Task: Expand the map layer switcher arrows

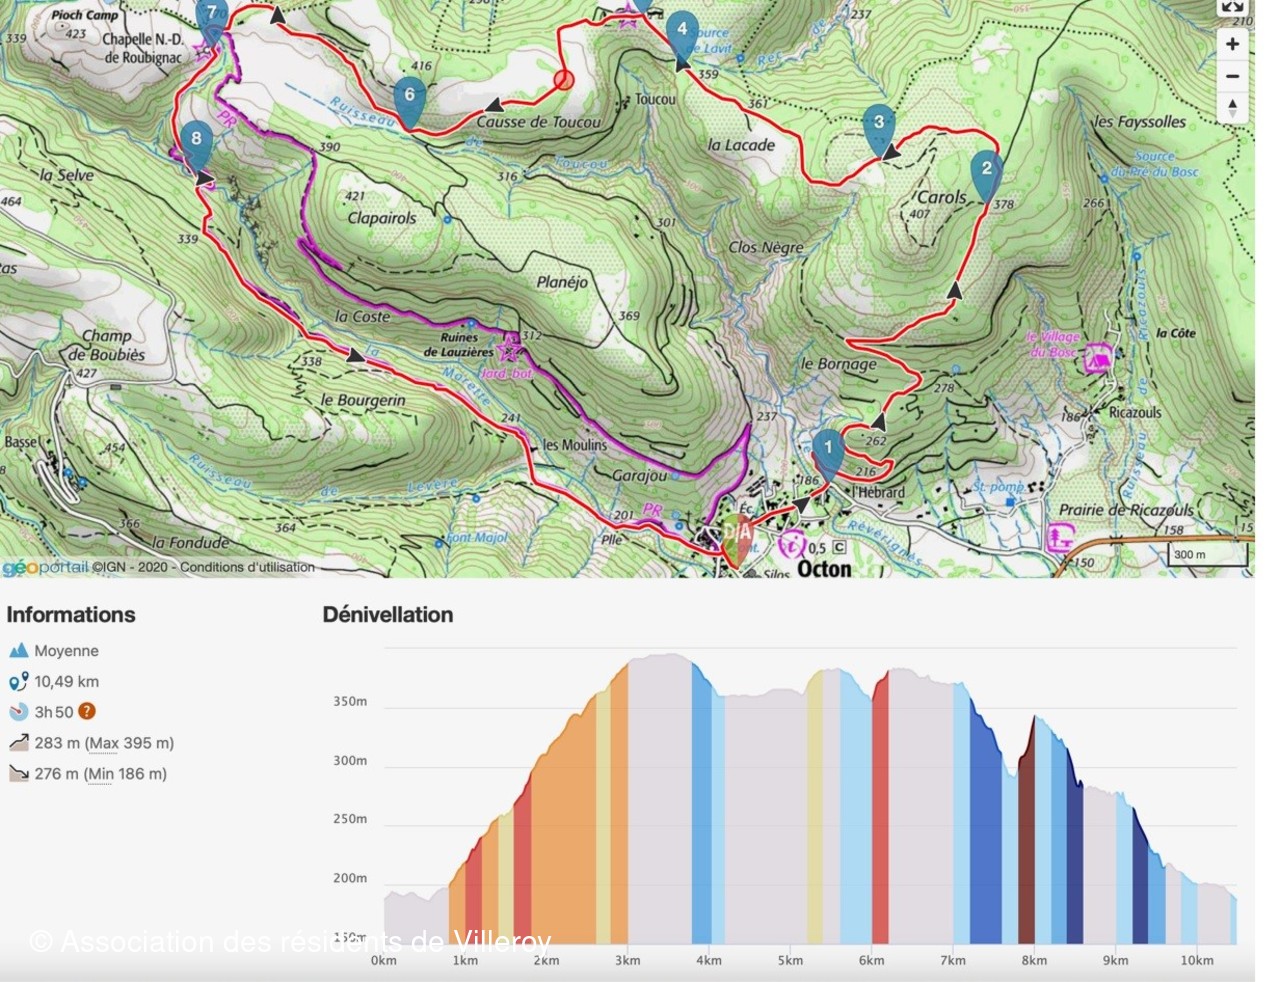Action: tap(1232, 107)
